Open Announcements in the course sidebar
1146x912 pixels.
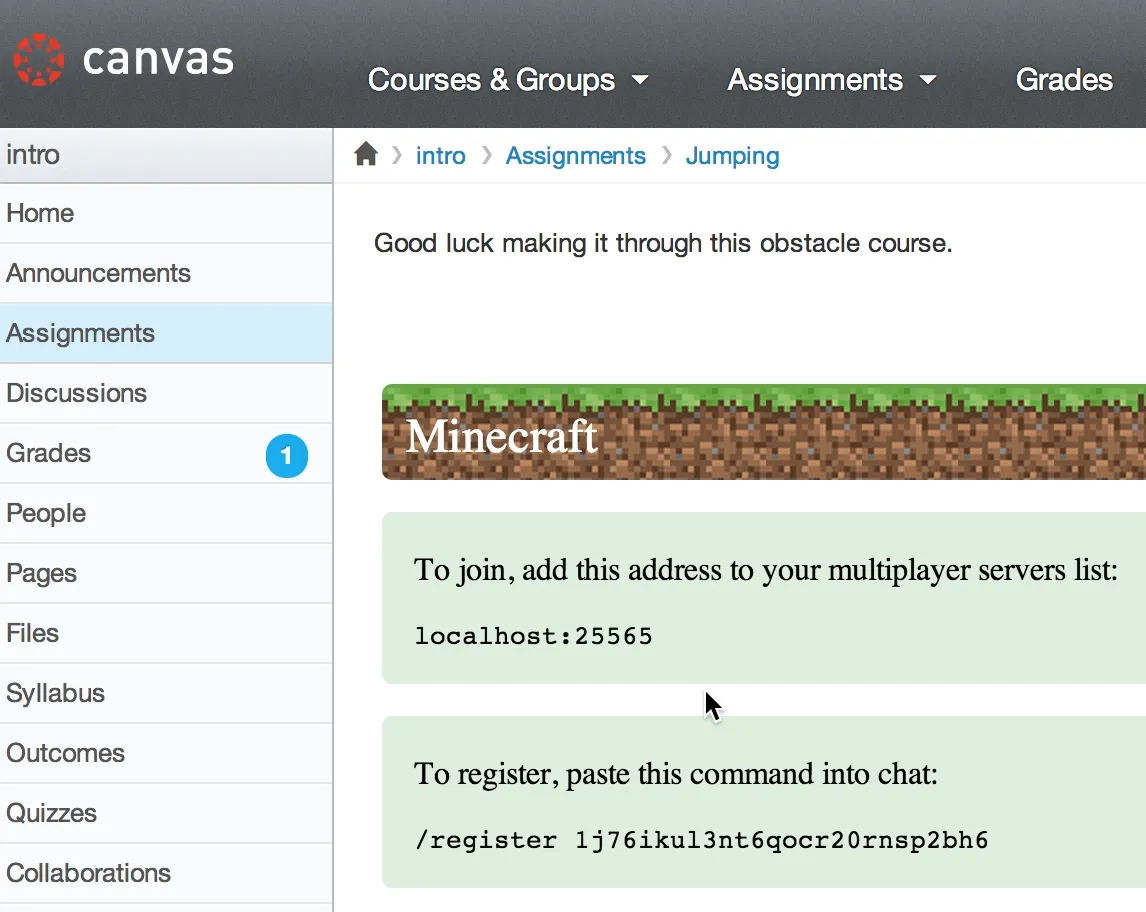point(166,273)
